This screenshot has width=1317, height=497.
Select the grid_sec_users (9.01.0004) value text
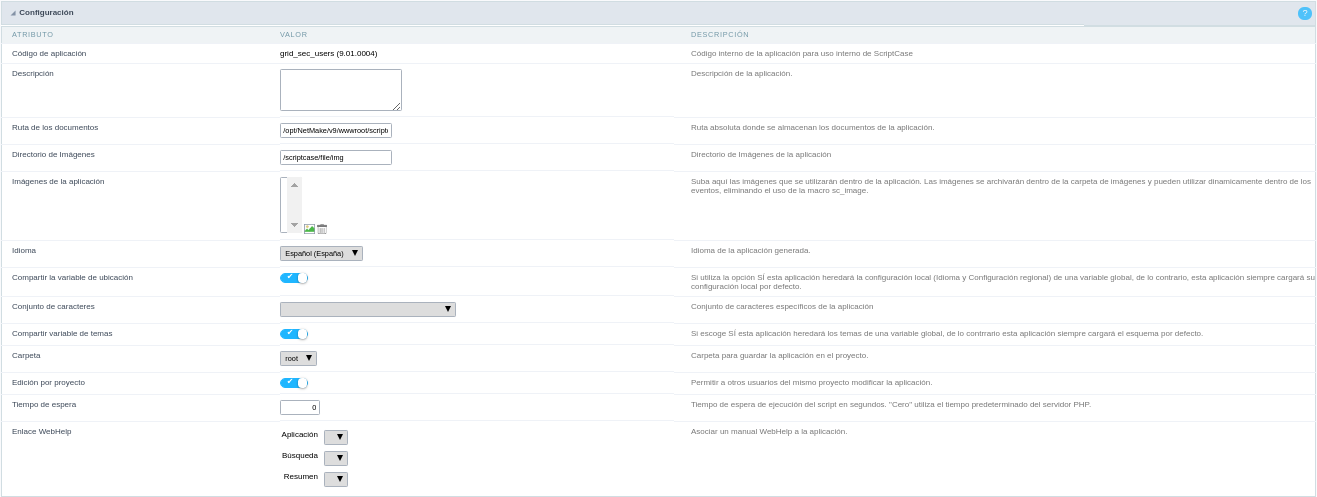click(328, 54)
